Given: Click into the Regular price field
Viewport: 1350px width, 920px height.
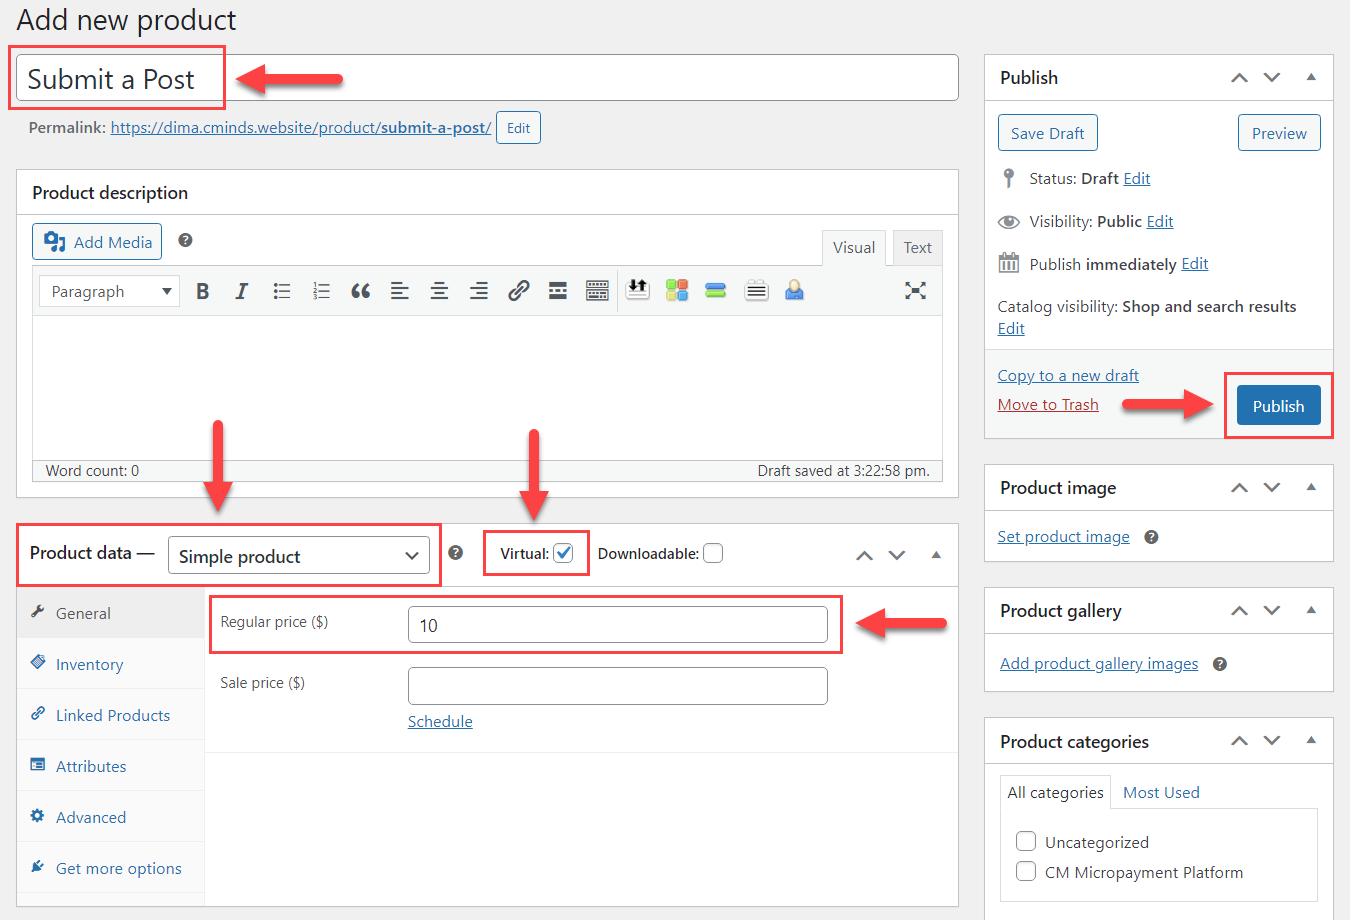Looking at the screenshot, I should coord(618,625).
